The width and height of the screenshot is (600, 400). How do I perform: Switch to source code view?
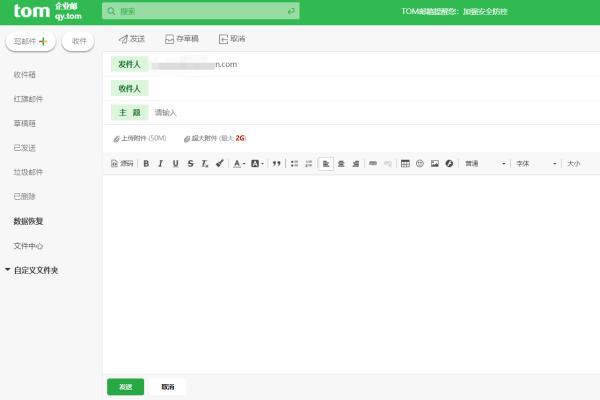pos(122,164)
